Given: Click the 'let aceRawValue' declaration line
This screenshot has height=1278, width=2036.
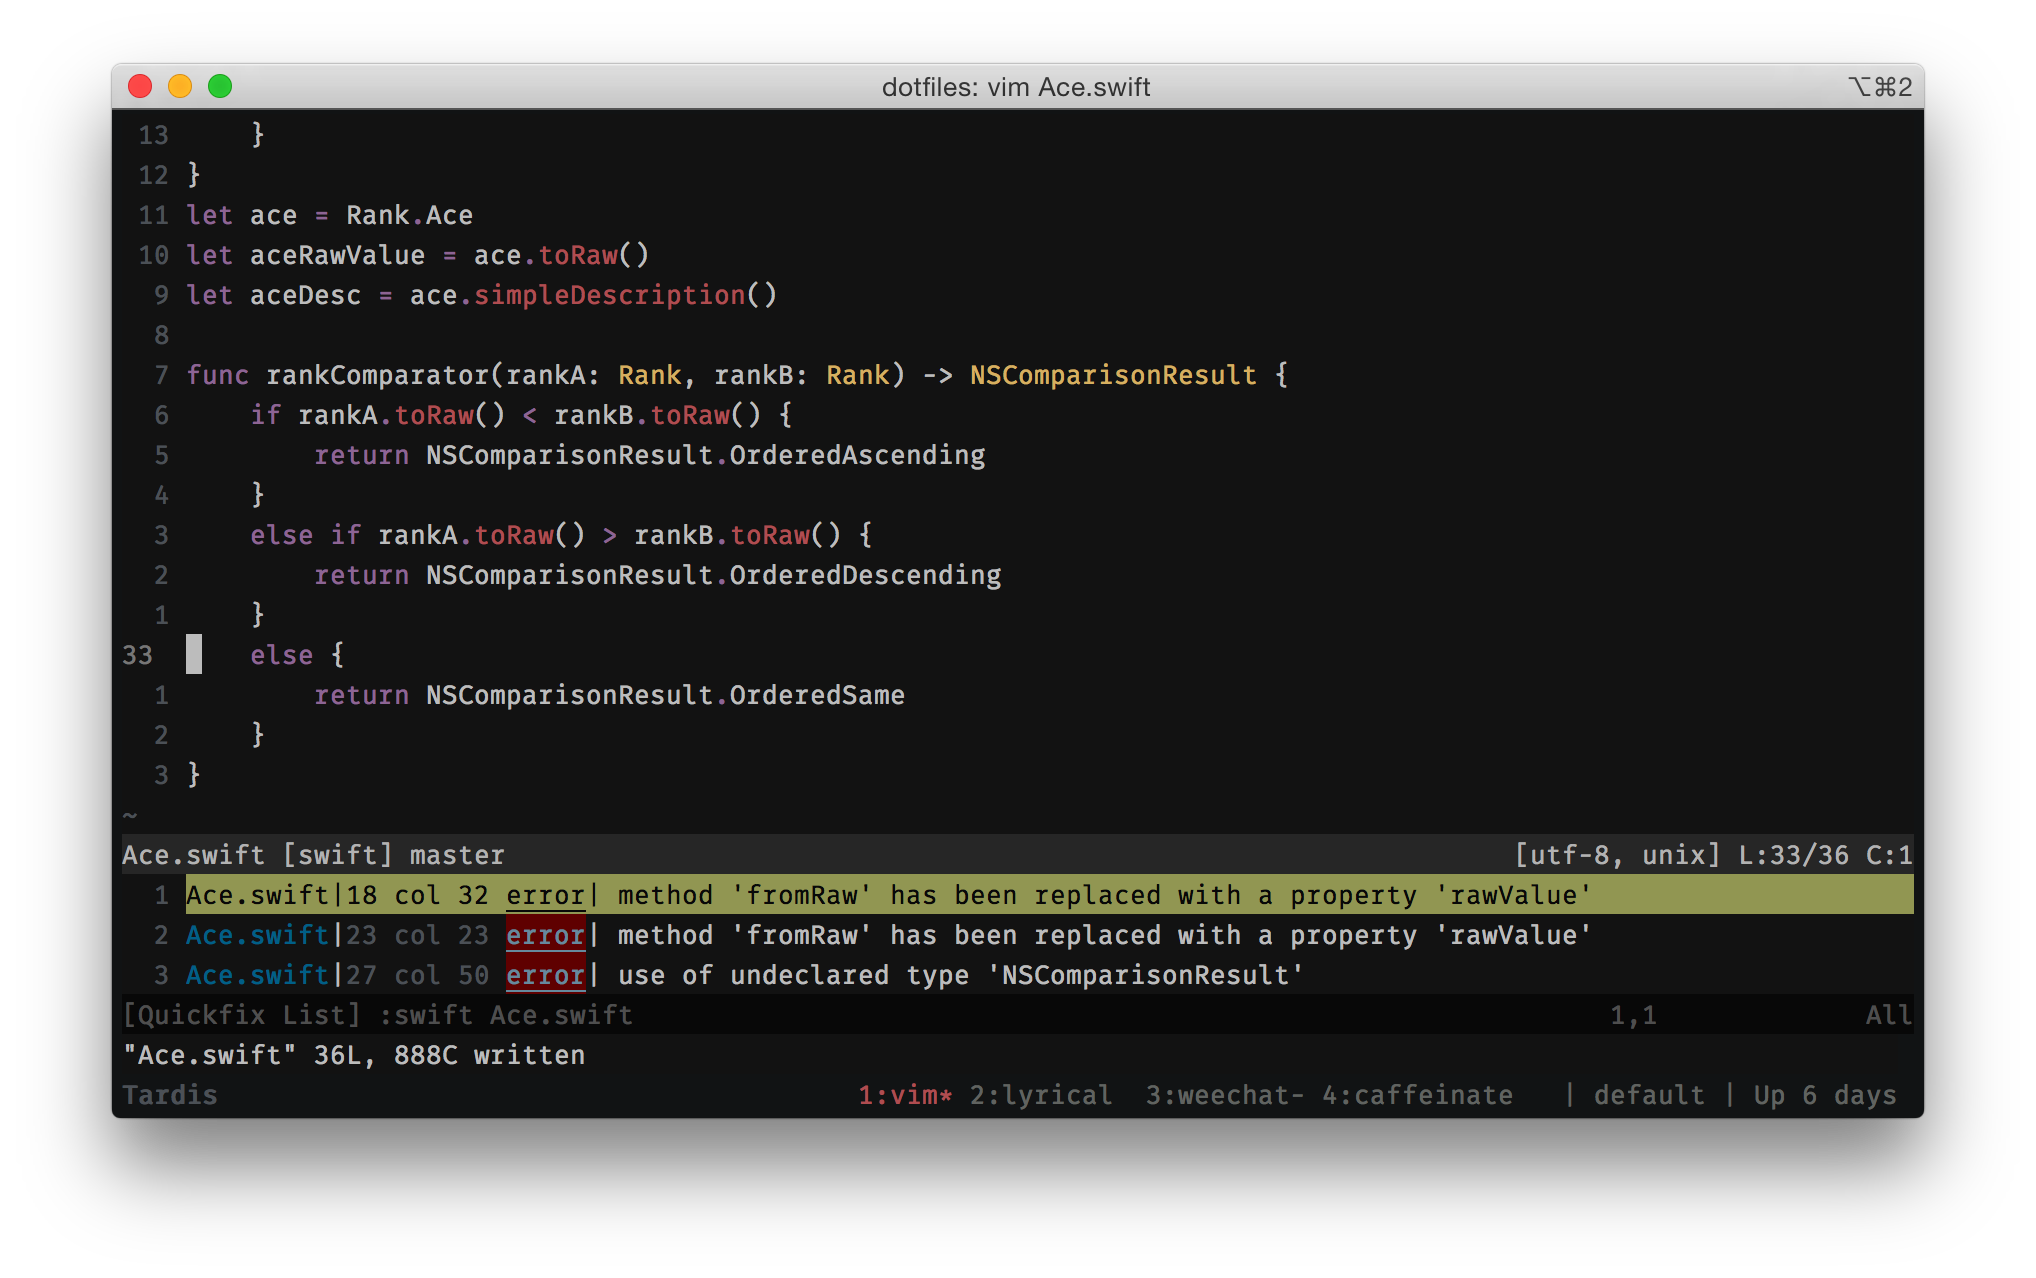Looking at the screenshot, I should [x=416, y=255].
